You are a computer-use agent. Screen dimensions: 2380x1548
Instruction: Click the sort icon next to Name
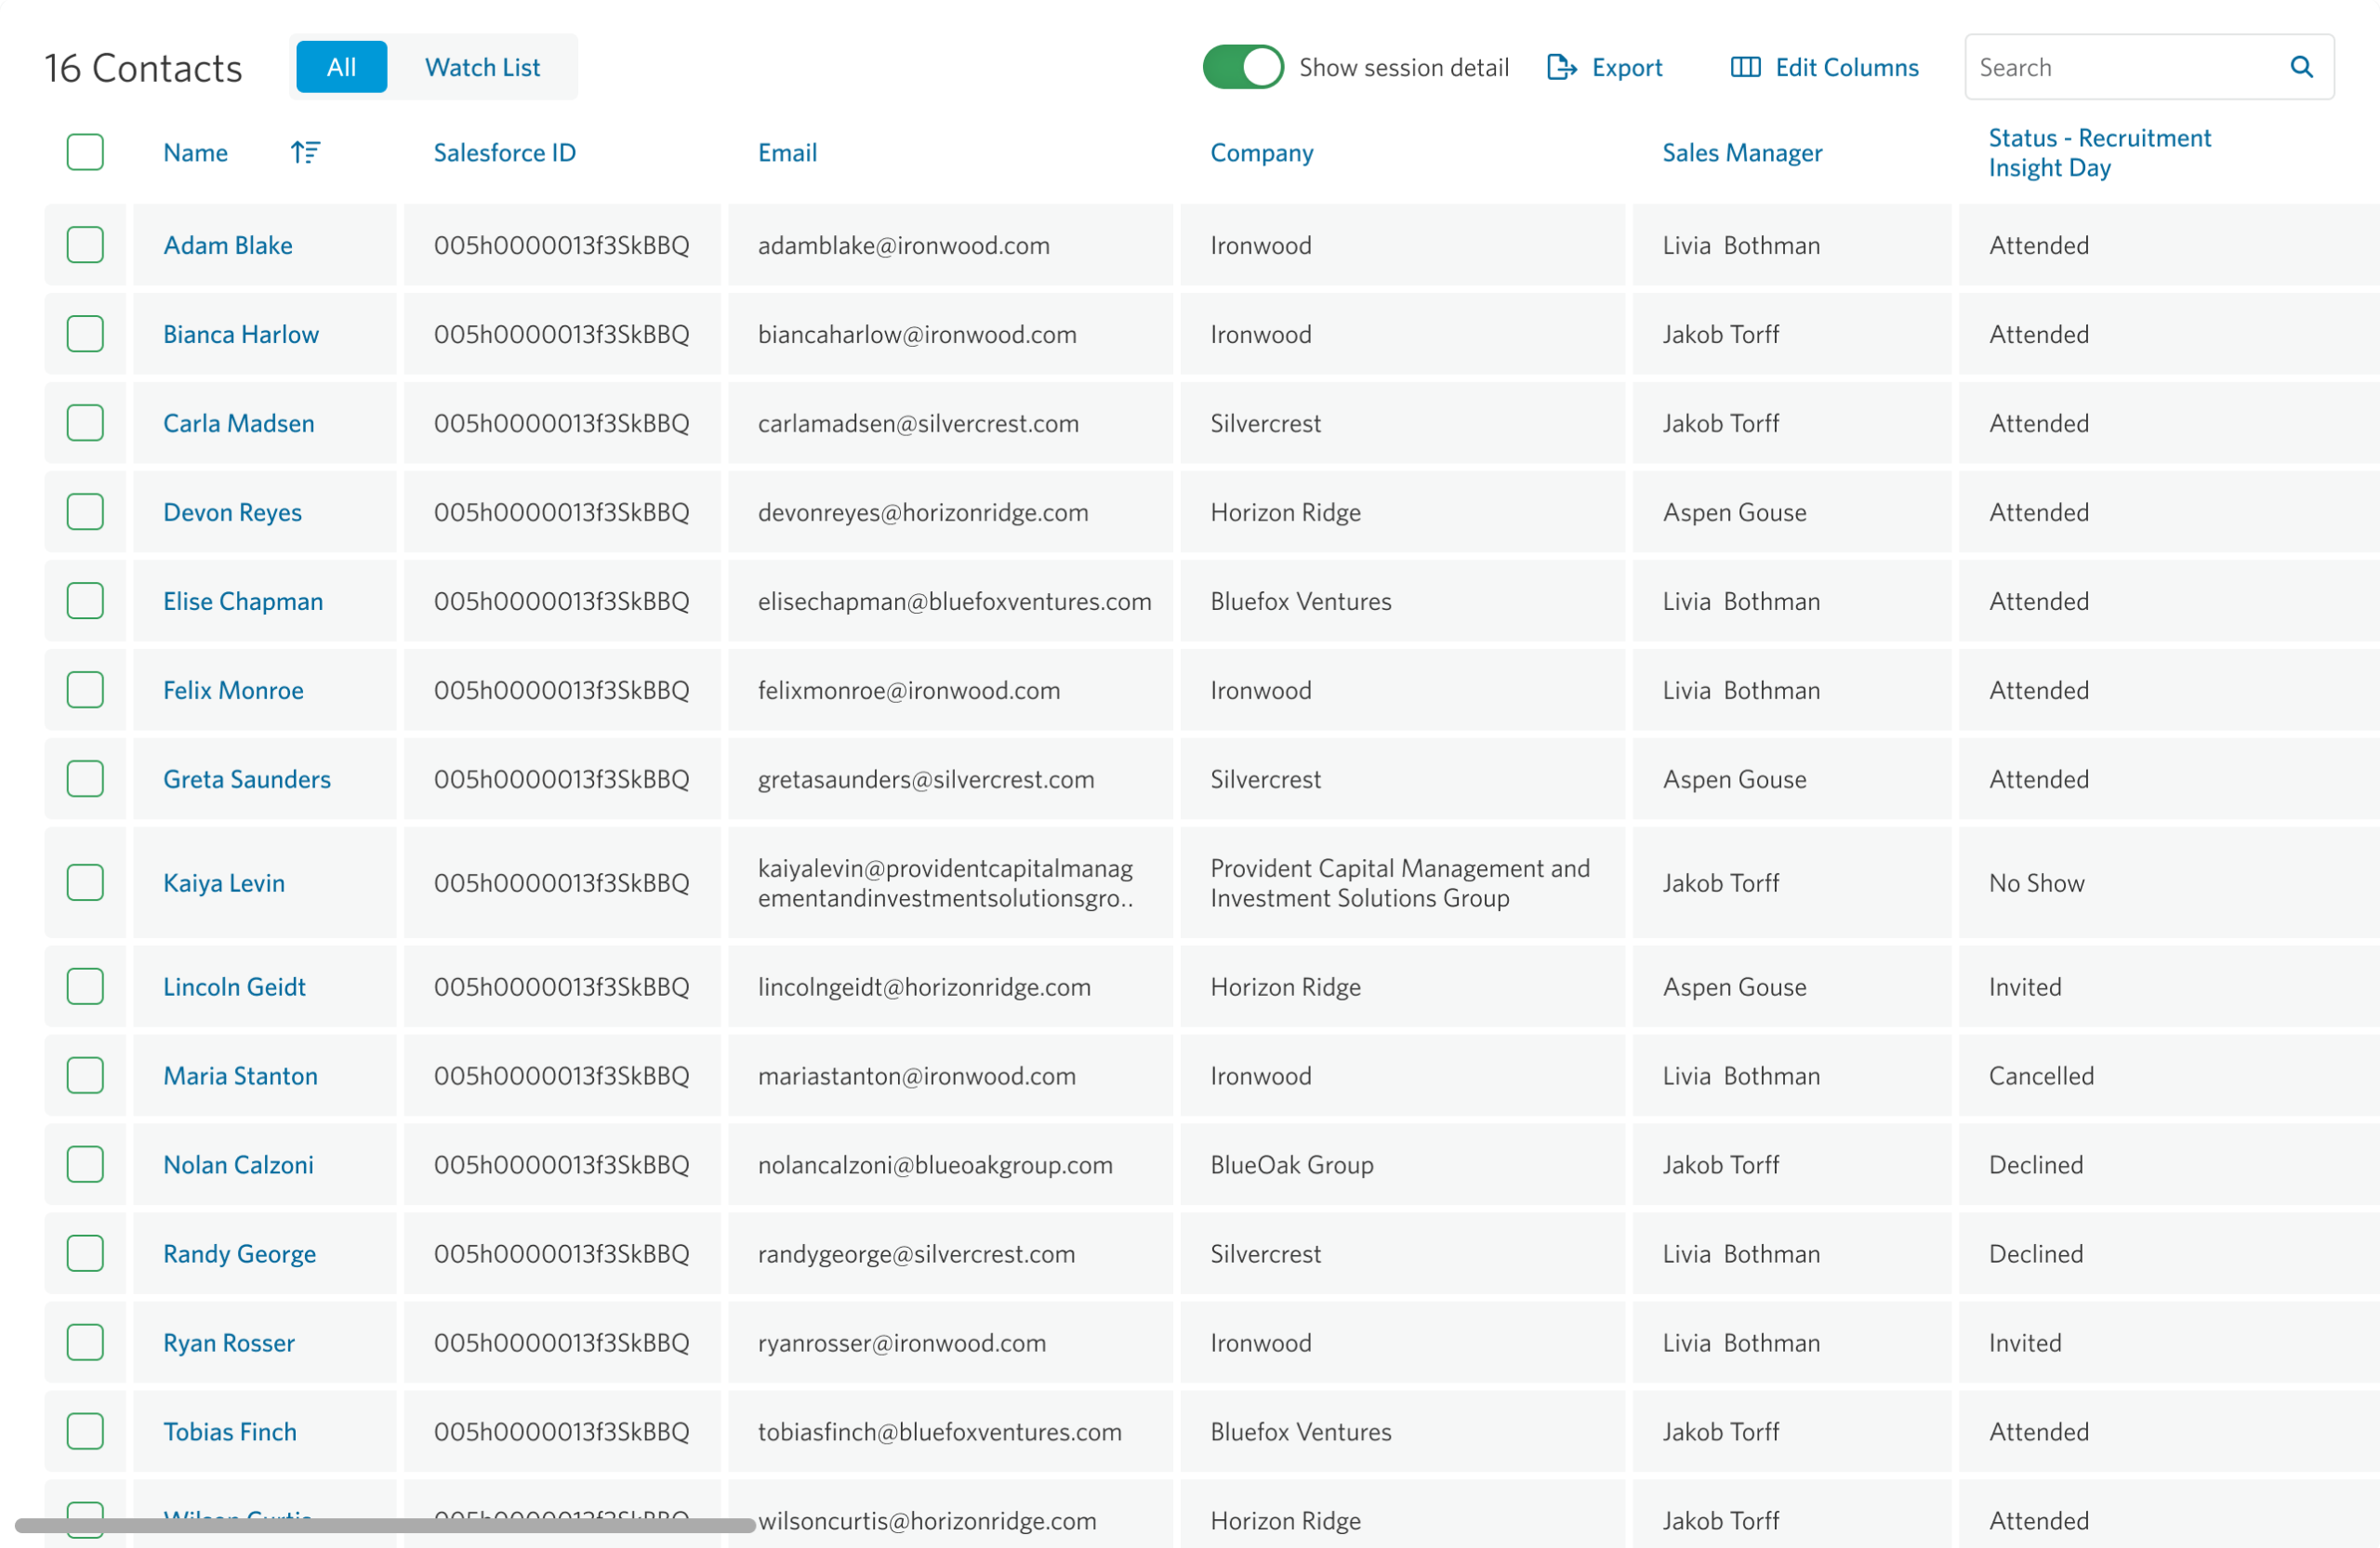point(305,152)
